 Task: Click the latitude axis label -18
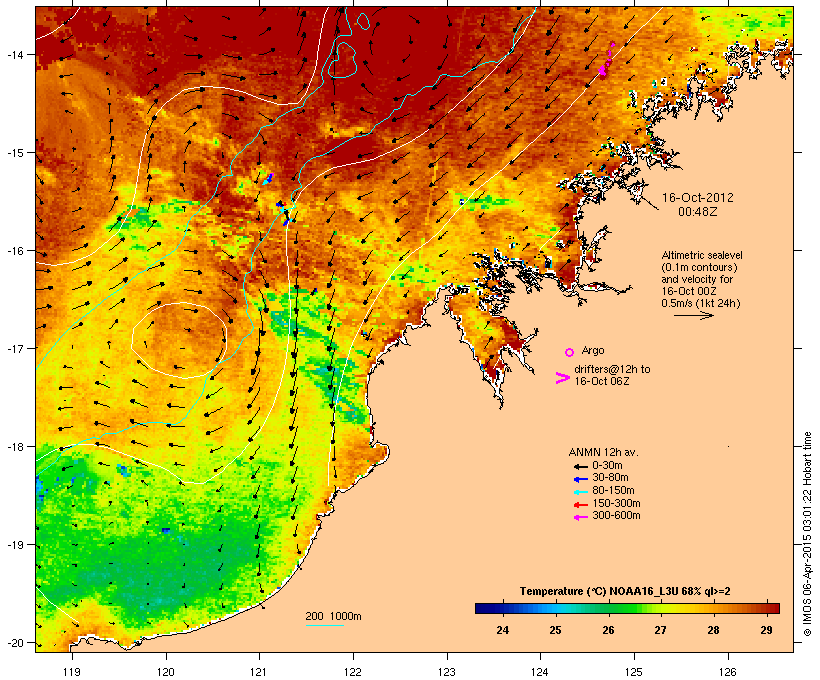point(14,447)
